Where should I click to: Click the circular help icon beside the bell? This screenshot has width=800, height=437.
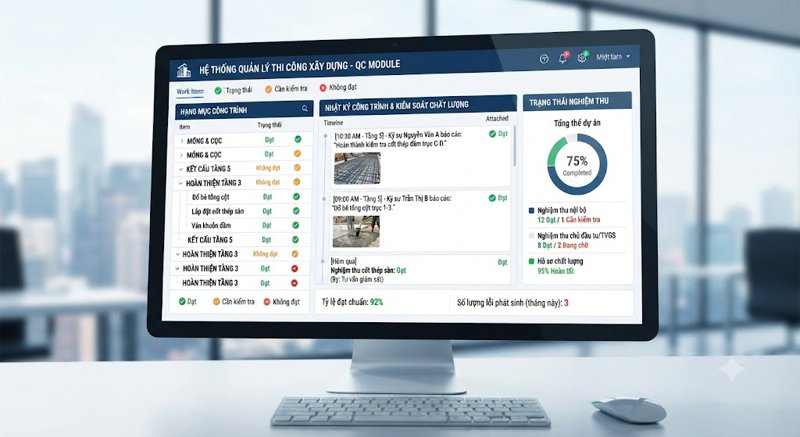click(544, 59)
